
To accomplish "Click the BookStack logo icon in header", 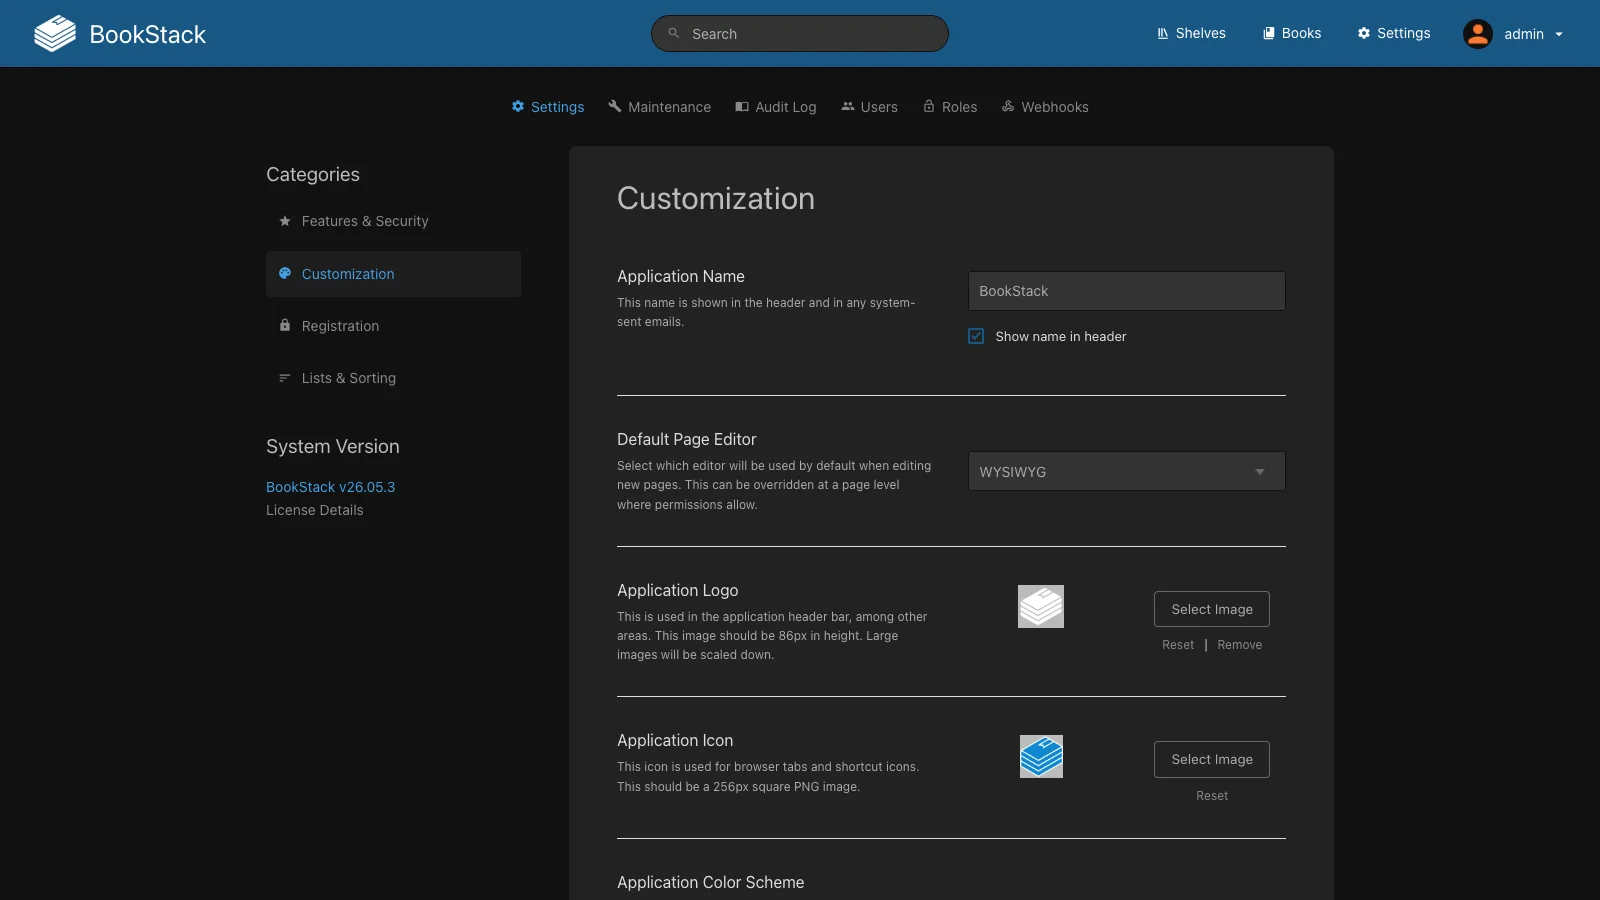I will pyautogui.click(x=55, y=34).
